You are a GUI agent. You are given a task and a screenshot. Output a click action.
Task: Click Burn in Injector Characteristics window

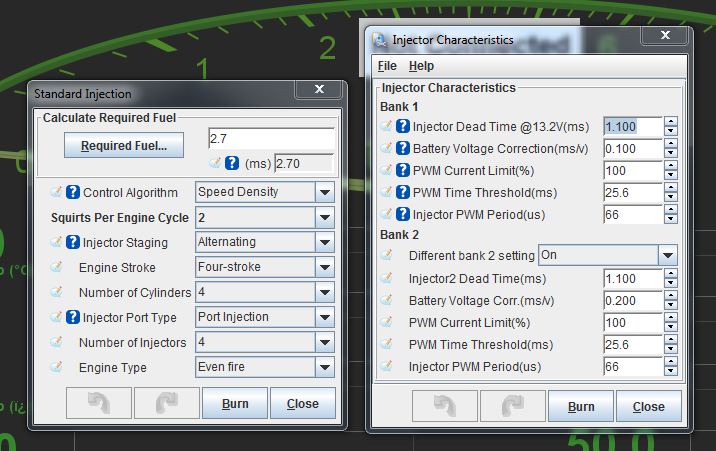click(580, 406)
